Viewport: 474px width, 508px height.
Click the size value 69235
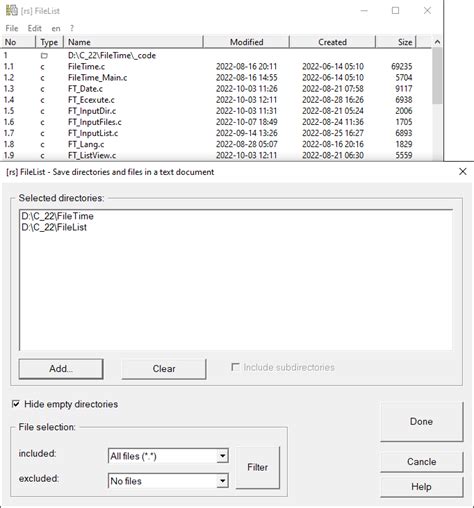[402, 66]
